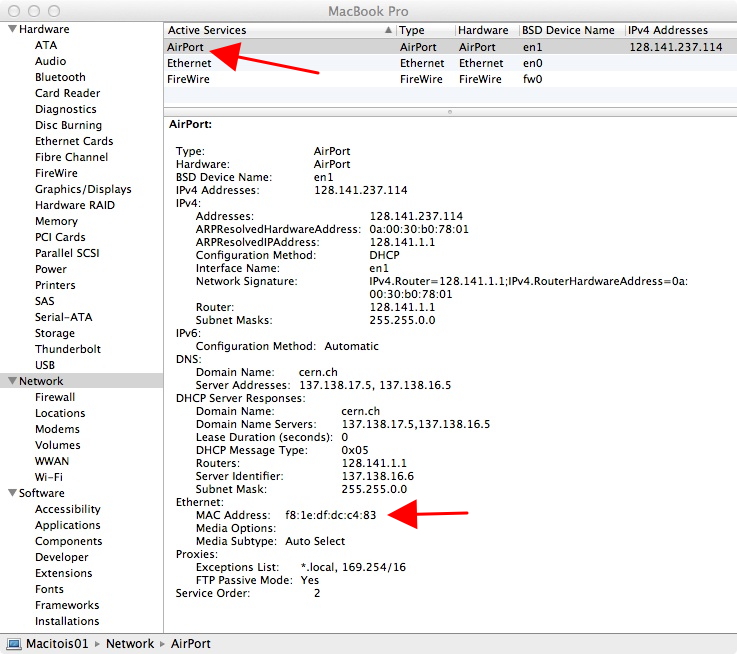This screenshot has height=654, width=737.
Task: Open Firewall under Network
Action: [x=55, y=397]
